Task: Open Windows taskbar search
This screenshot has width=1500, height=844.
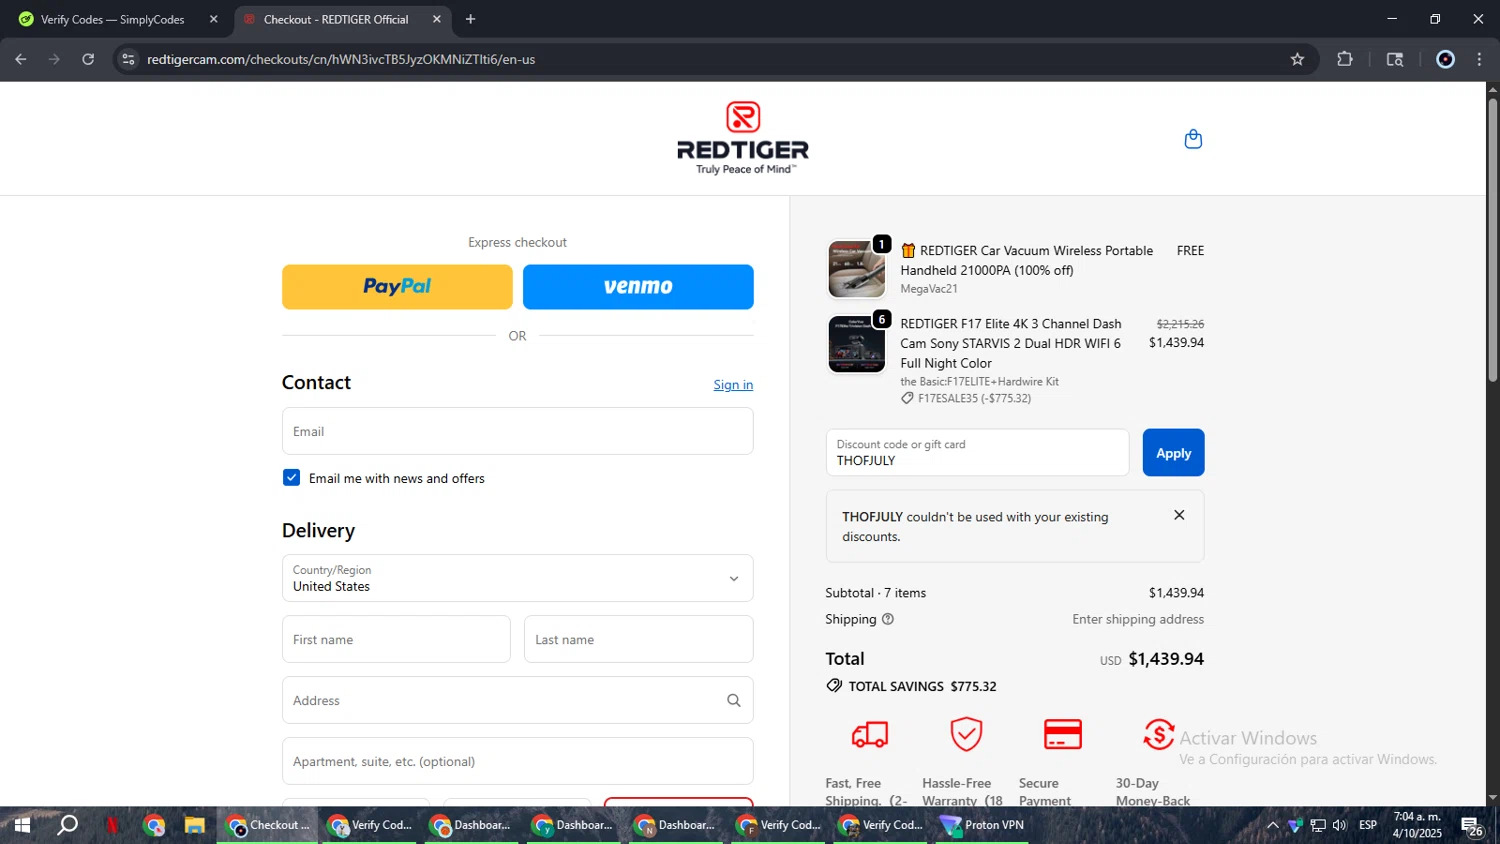Action: [x=67, y=825]
